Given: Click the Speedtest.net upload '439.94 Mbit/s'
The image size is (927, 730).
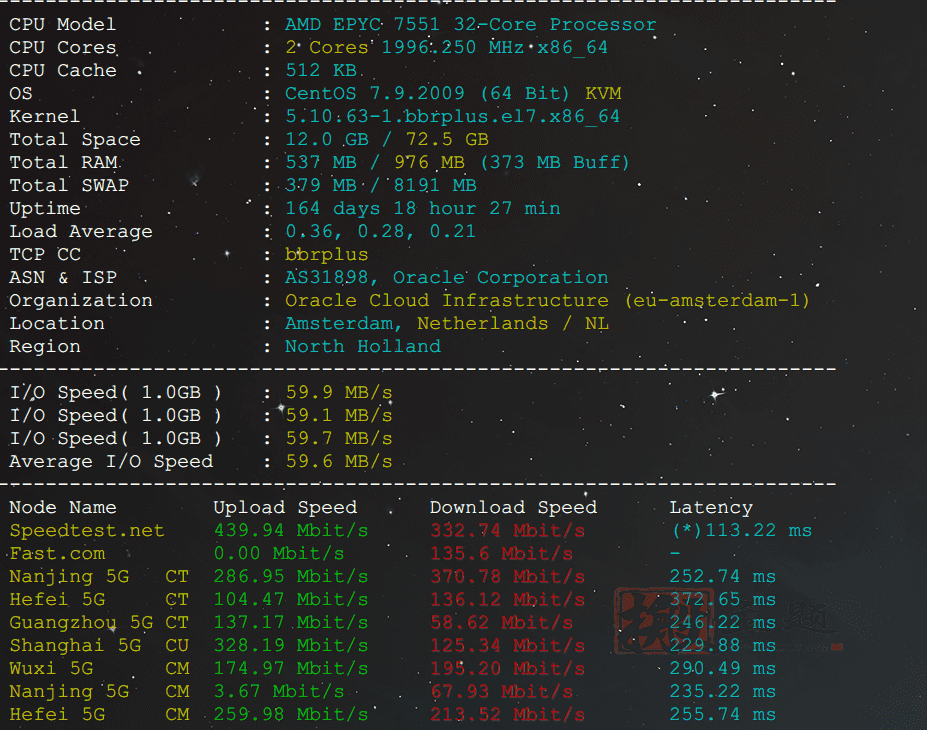Looking at the screenshot, I should (x=291, y=531).
